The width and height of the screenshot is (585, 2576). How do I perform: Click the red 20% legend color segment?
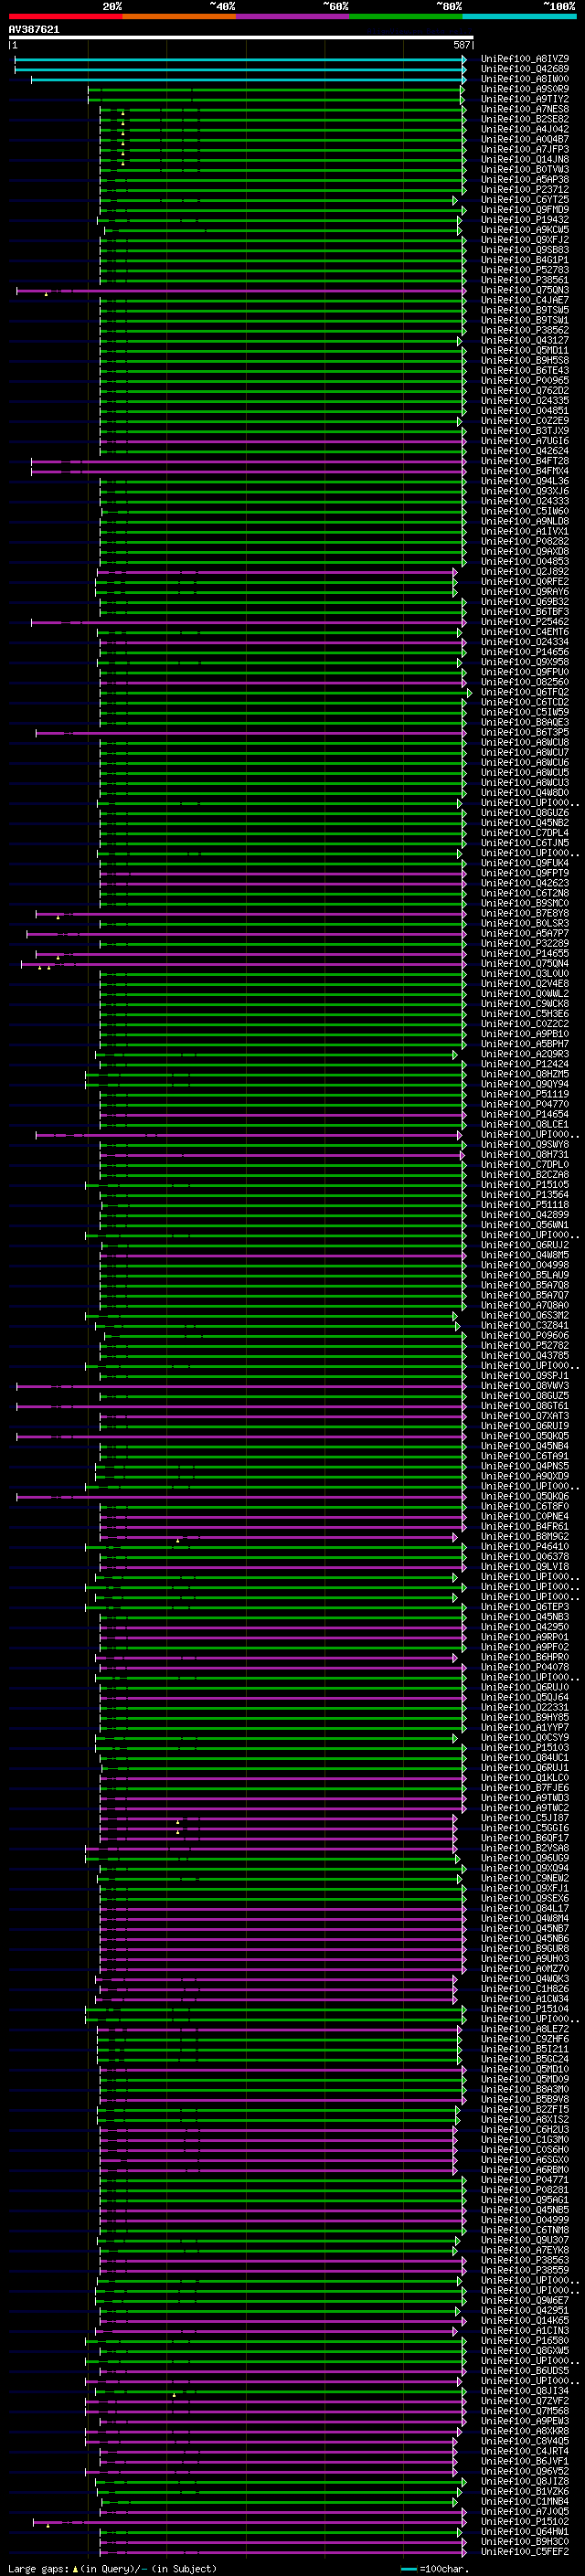pos(65,16)
